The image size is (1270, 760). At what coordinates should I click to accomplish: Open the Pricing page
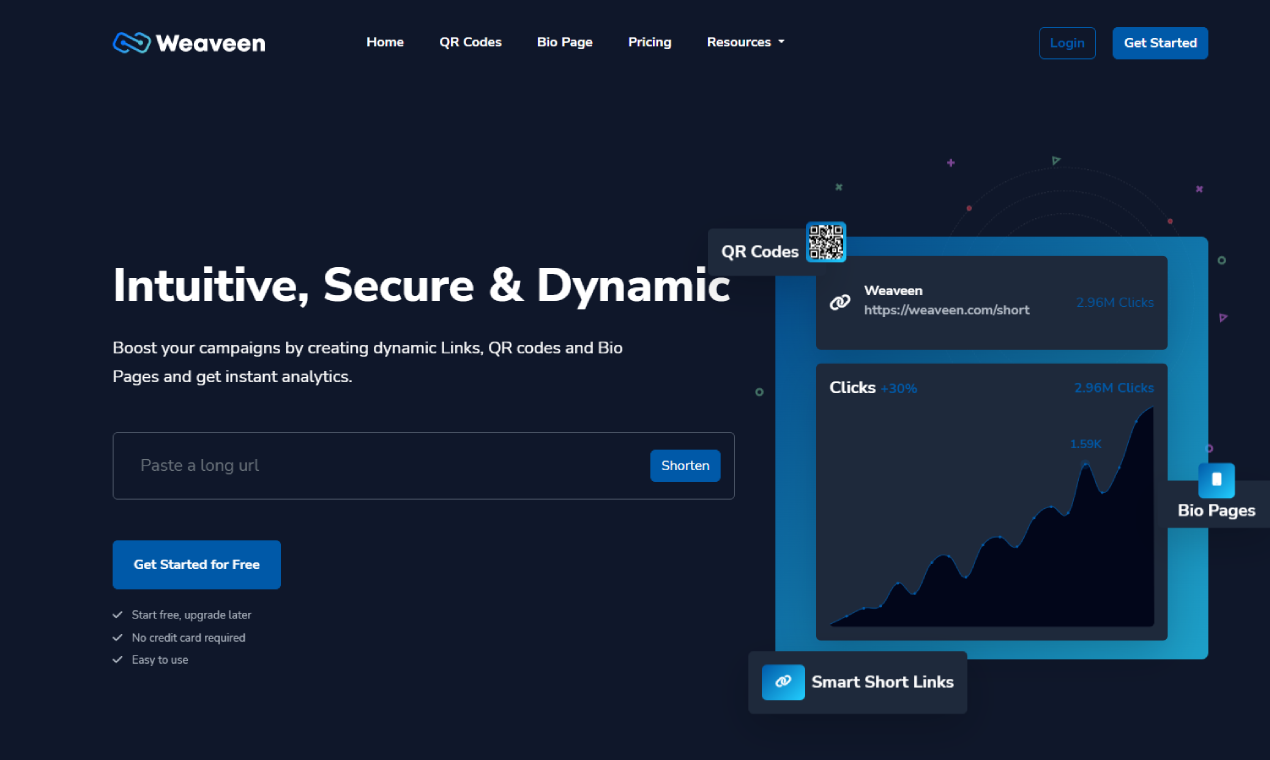[x=650, y=42]
